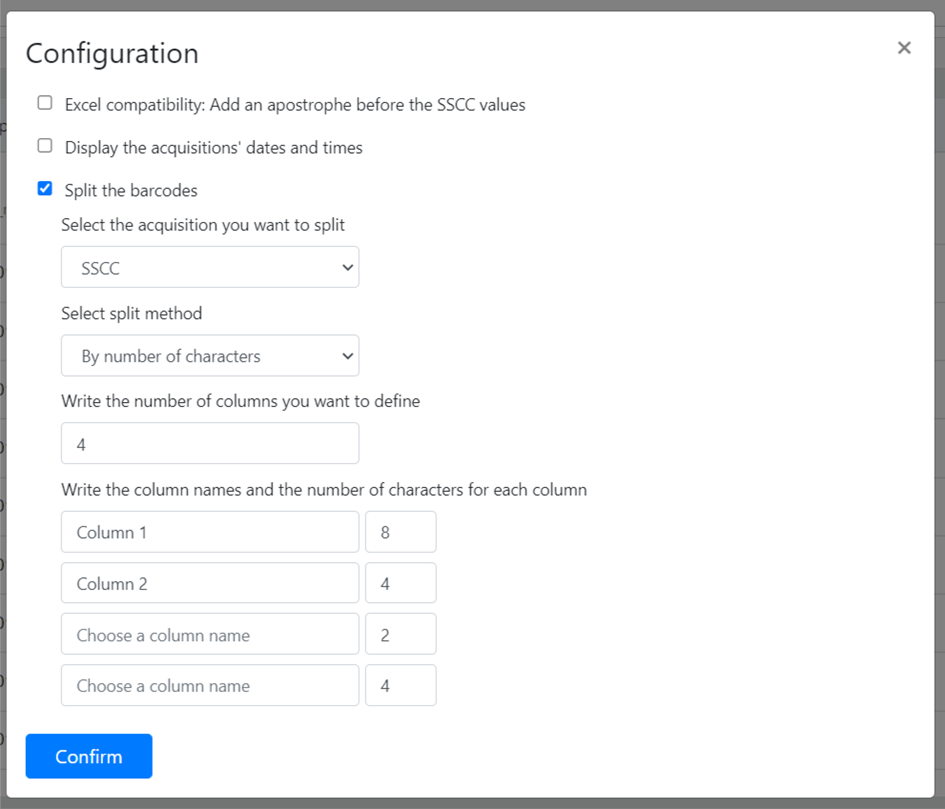Click the 'Column 1' name field
This screenshot has width=945, height=809.
210,532
